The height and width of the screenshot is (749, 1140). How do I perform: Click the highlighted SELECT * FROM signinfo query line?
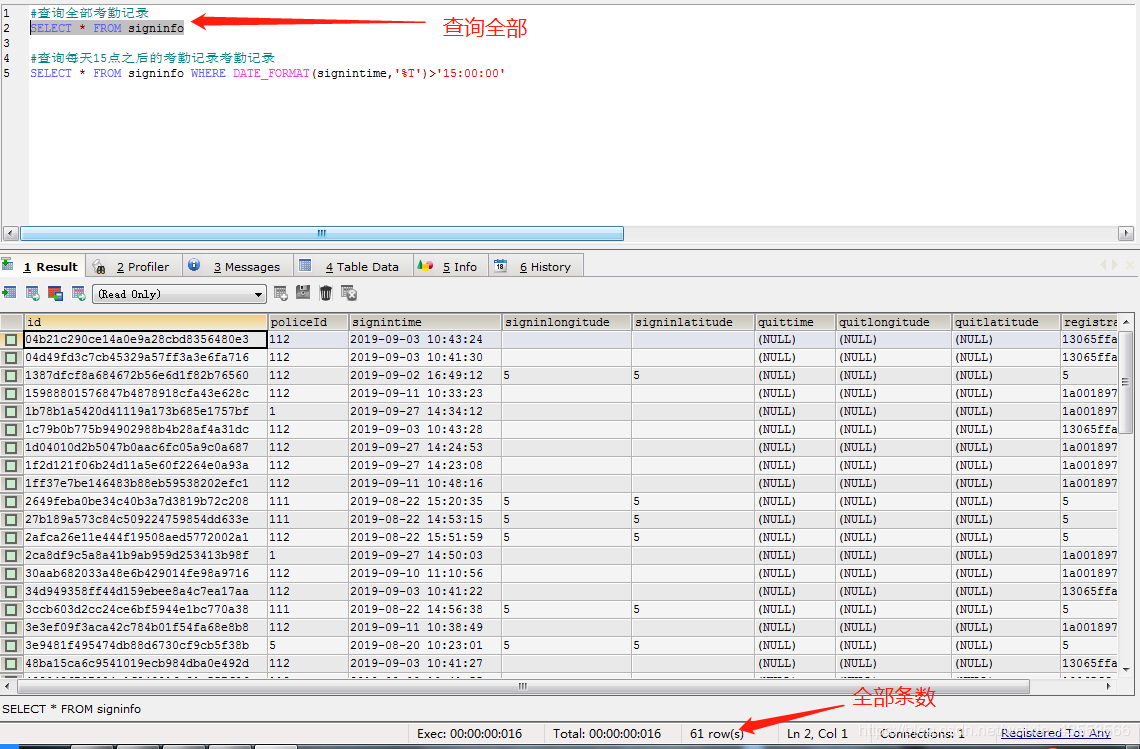[107, 28]
